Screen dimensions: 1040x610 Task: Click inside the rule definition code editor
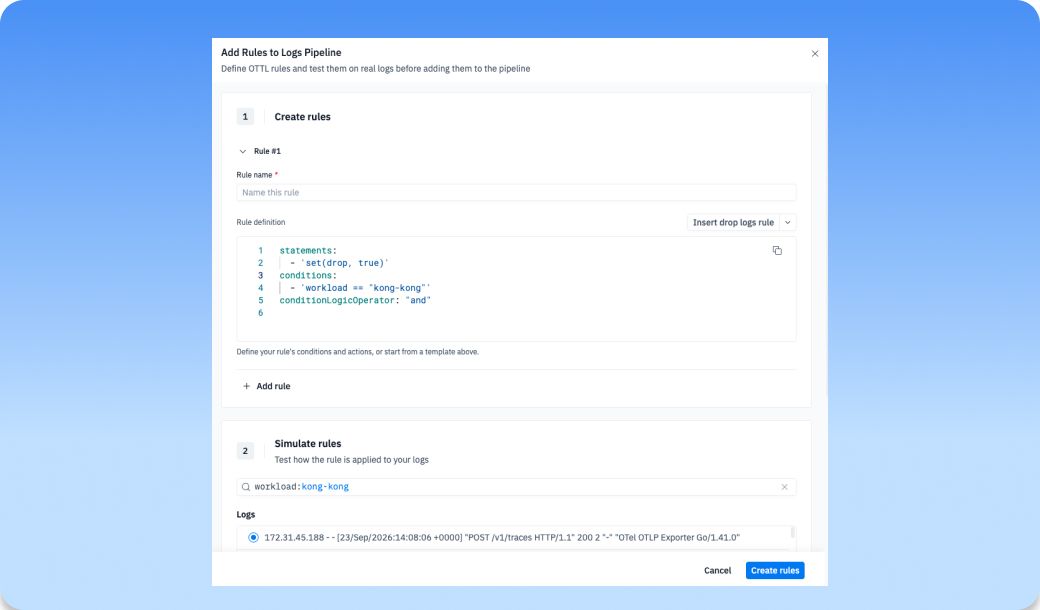pos(516,289)
